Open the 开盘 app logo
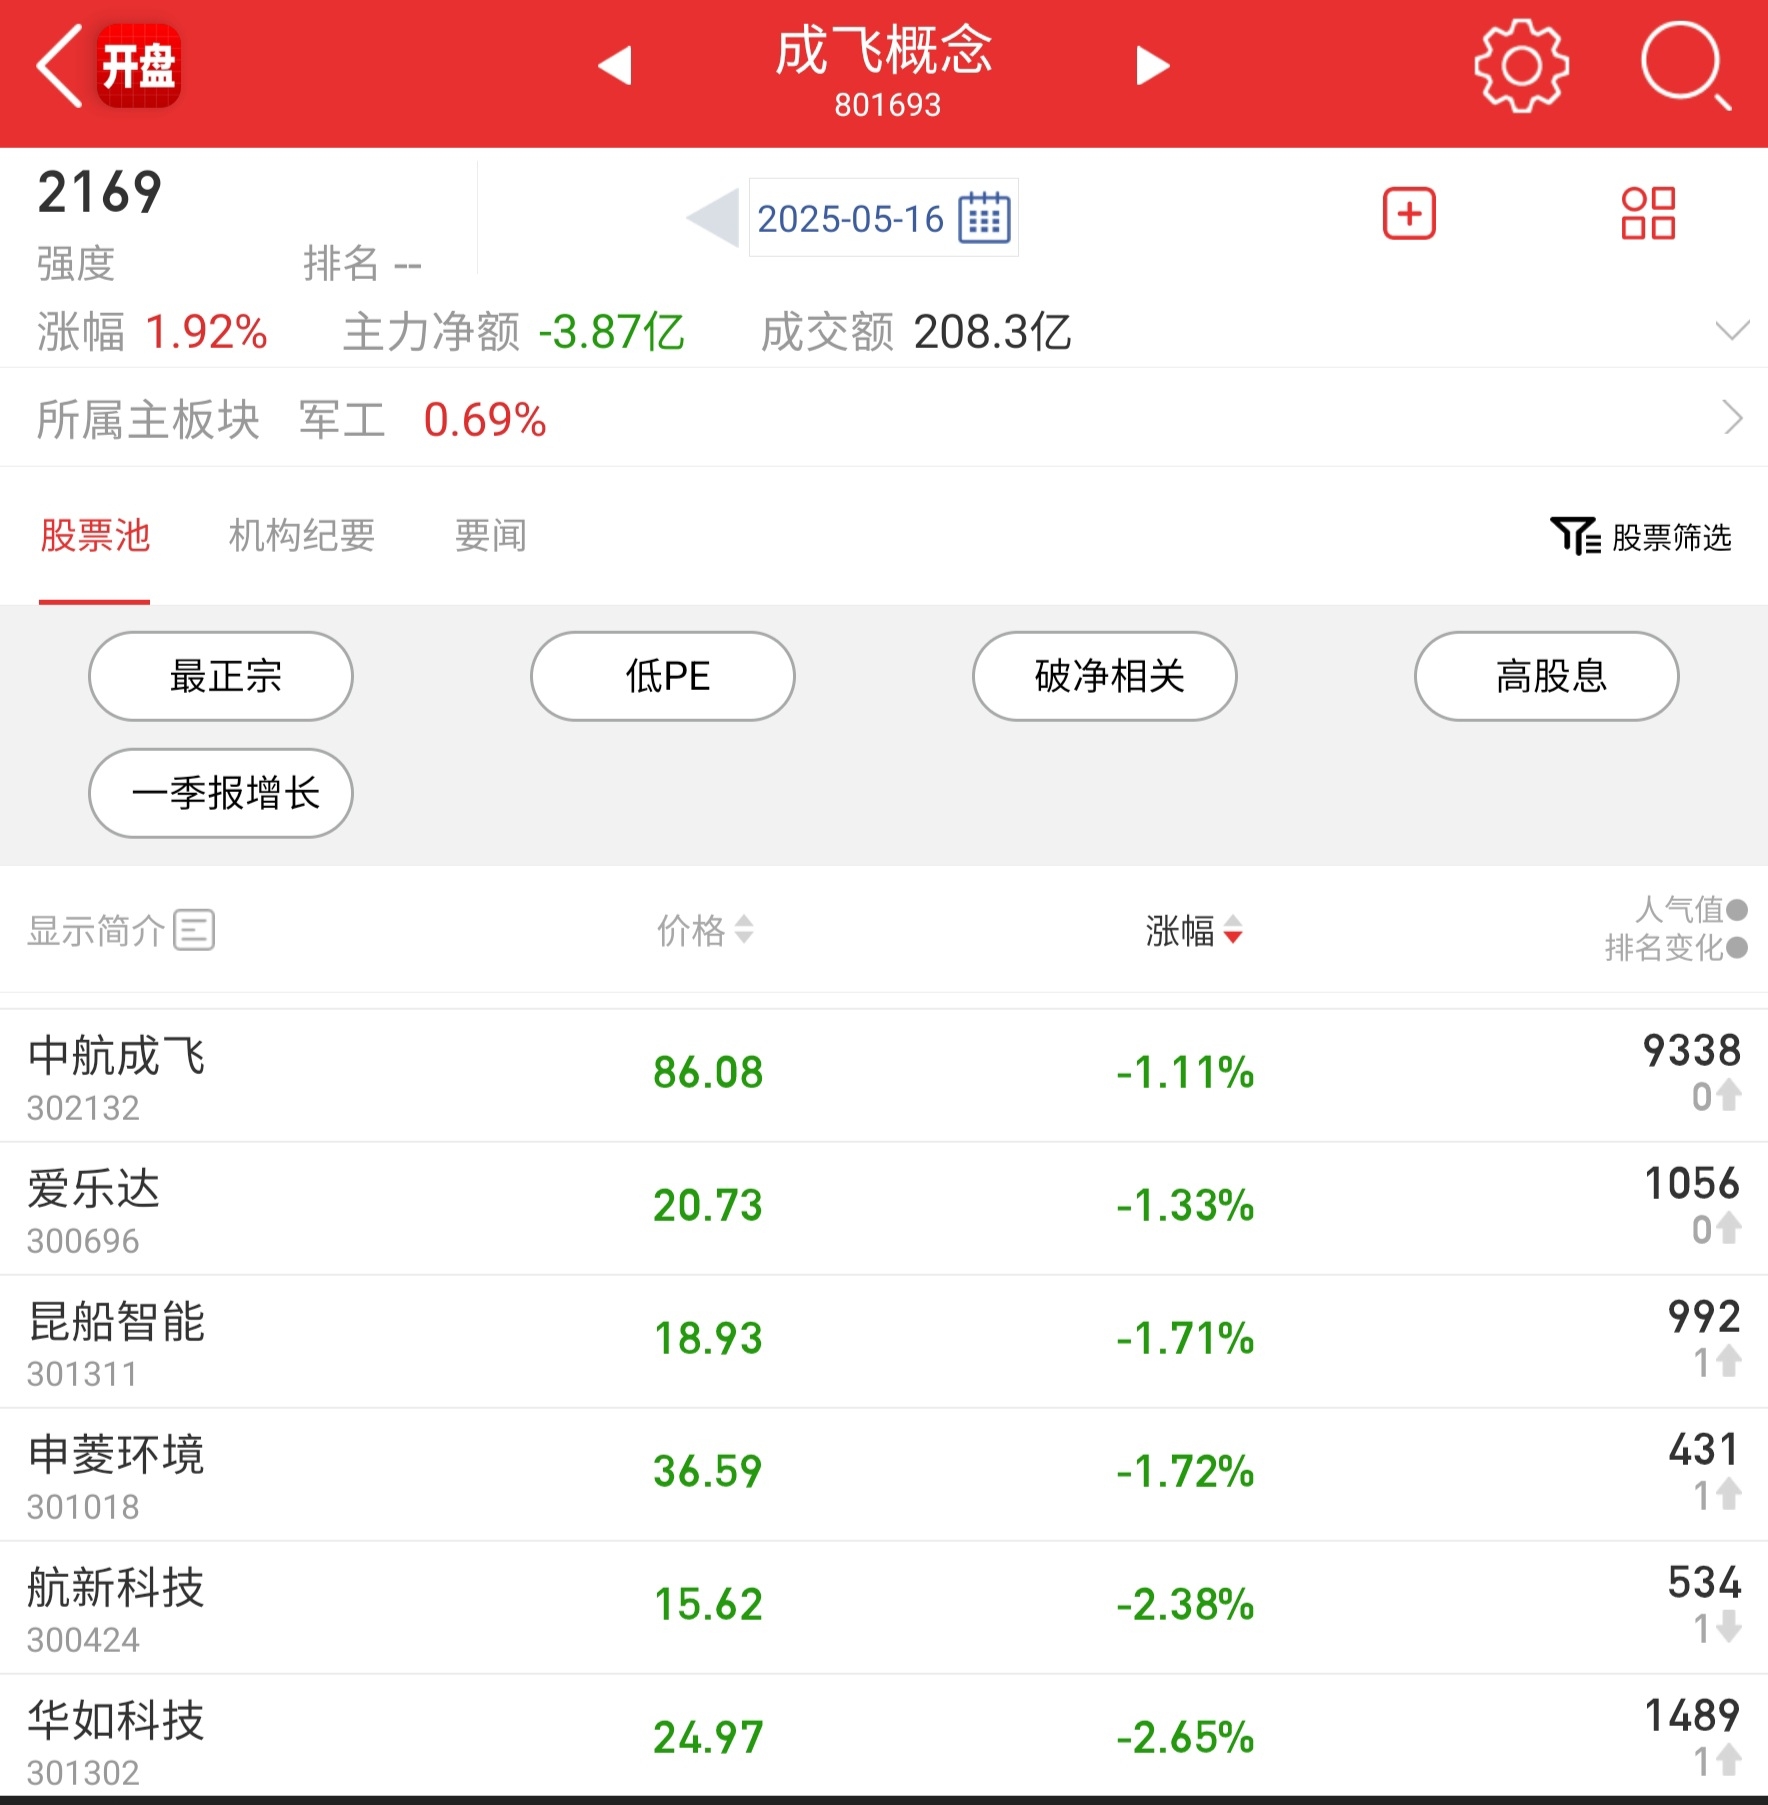This screenshot has height=1805, width=1768. [139, 66]
